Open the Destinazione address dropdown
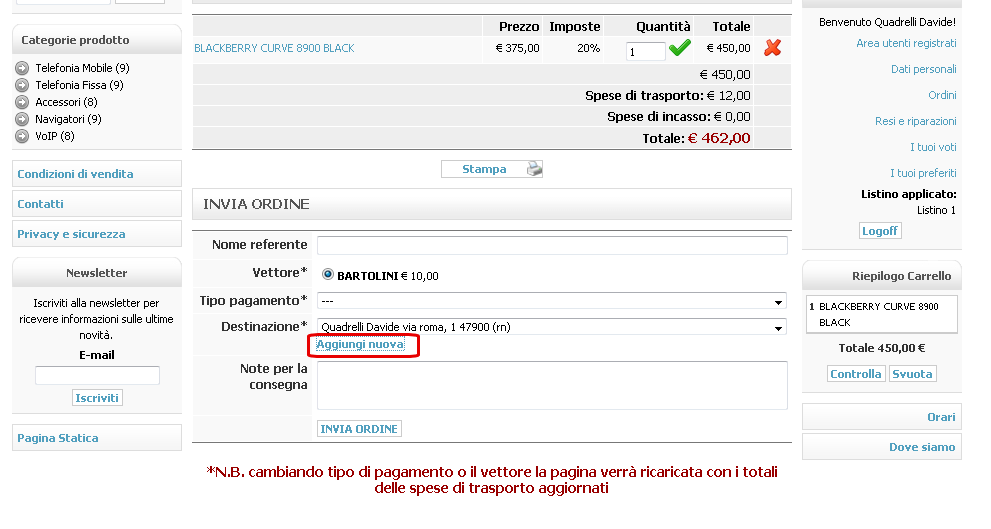This screenshot has width=991, height=529. 552,327
